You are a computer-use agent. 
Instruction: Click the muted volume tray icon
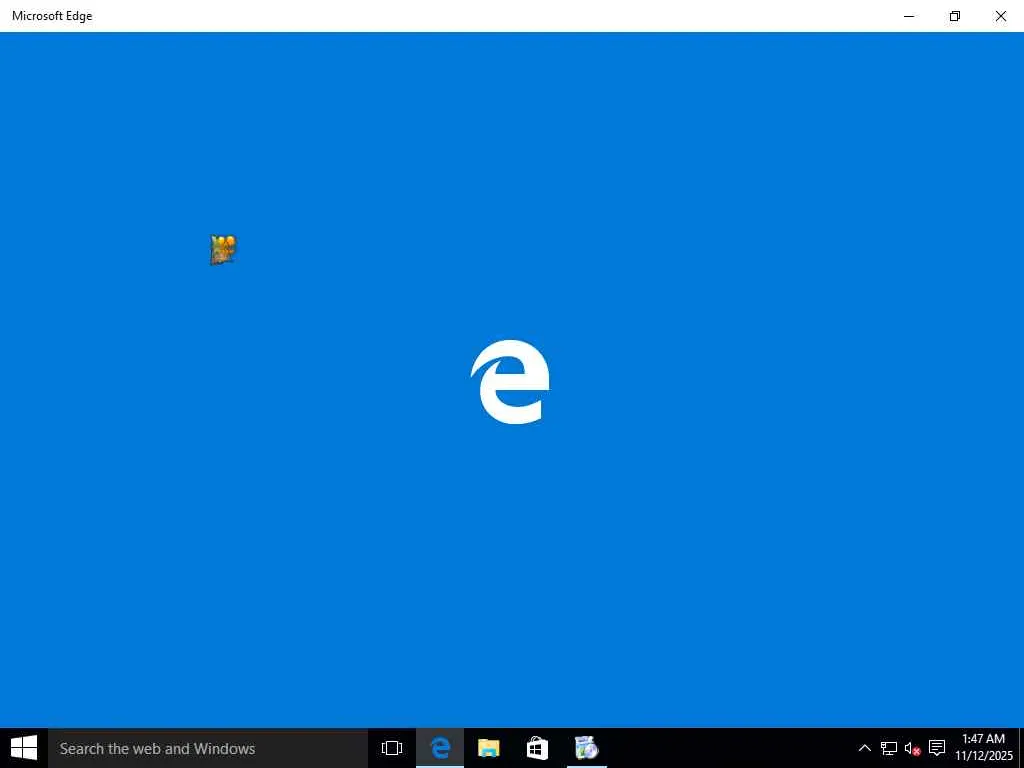coord(912,748)
